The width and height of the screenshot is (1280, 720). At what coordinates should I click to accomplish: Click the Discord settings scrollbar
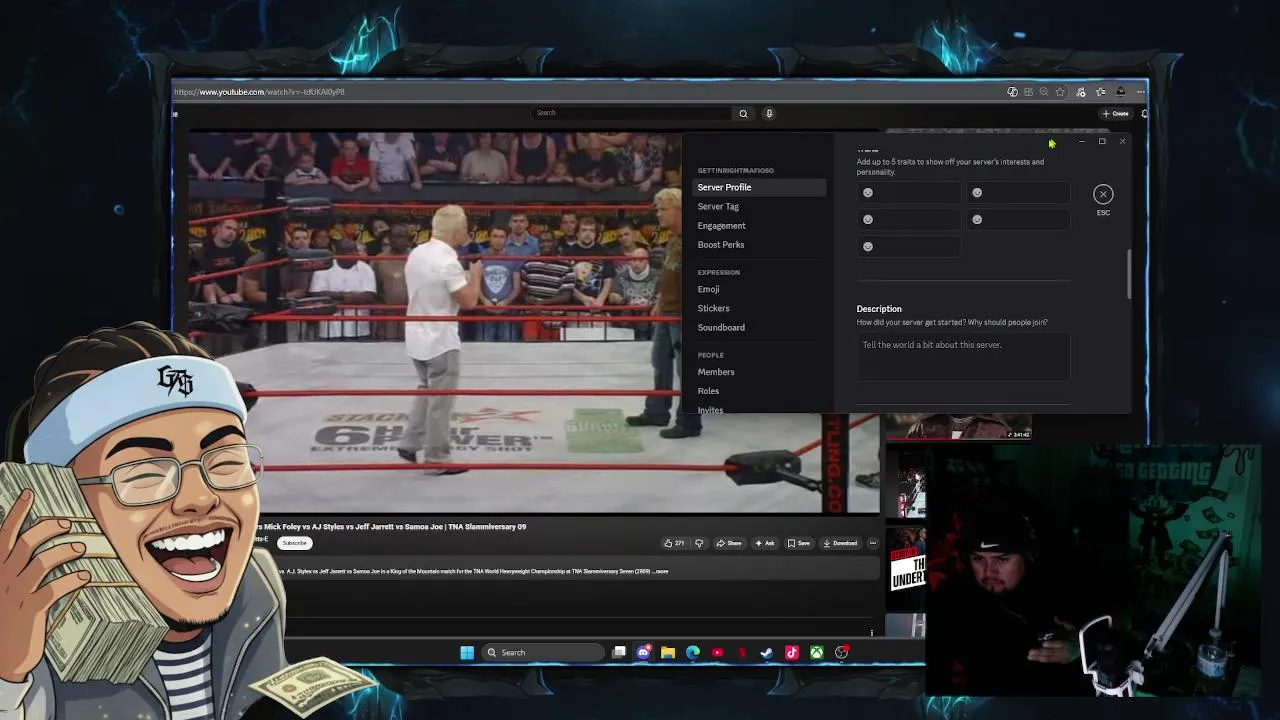[x=1129, y=274]
